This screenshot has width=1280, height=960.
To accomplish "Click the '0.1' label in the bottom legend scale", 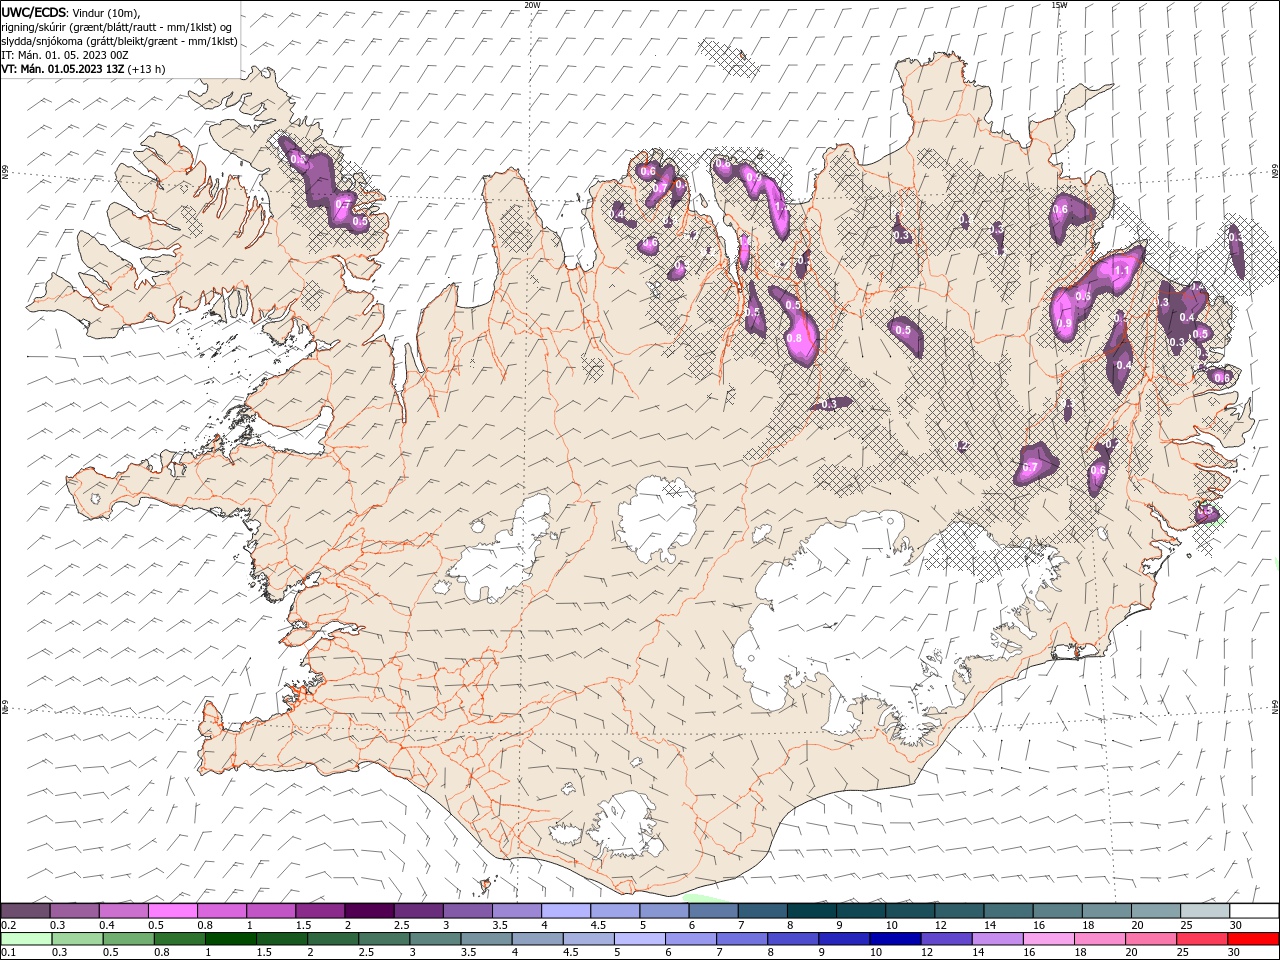I will (x=7, y=953).
